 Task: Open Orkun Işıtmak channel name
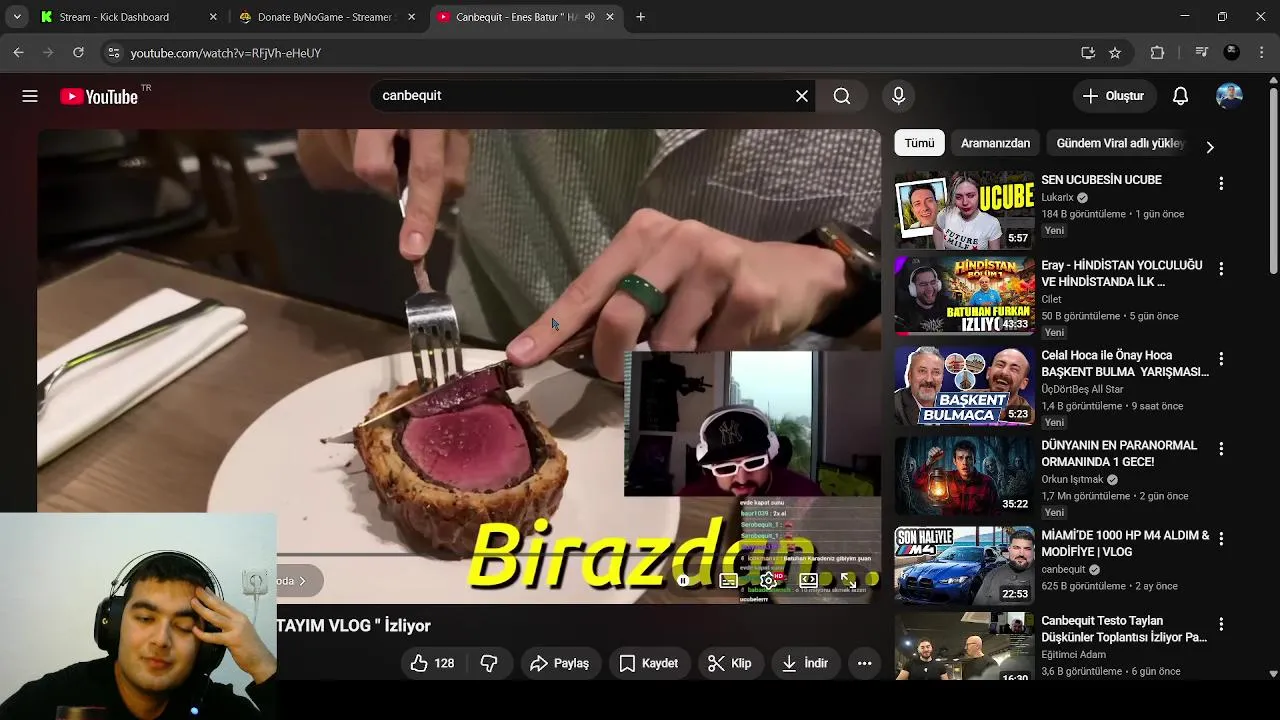tap(1073, 479)
